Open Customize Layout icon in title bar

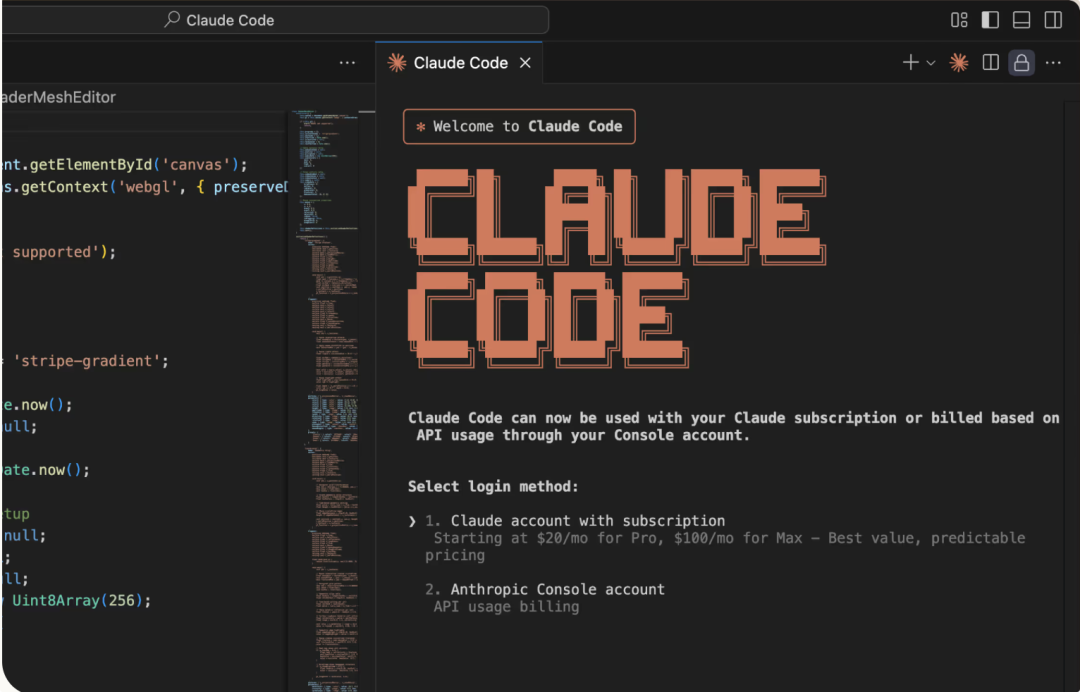[x=959, y=20]
